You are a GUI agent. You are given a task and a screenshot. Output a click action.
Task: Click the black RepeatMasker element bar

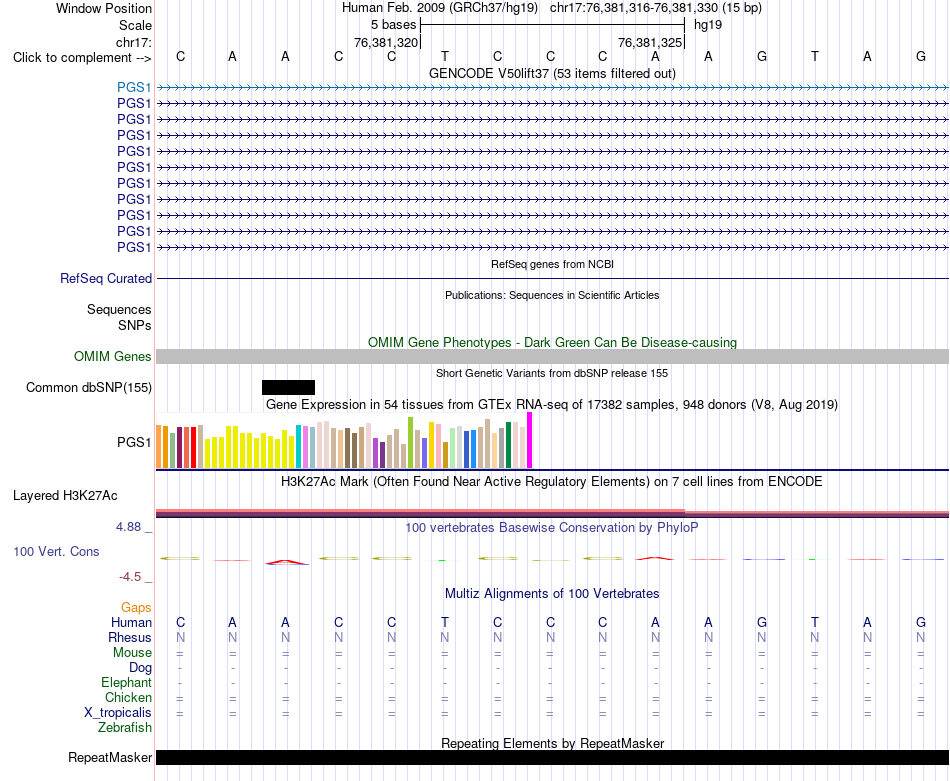[552, 757]
